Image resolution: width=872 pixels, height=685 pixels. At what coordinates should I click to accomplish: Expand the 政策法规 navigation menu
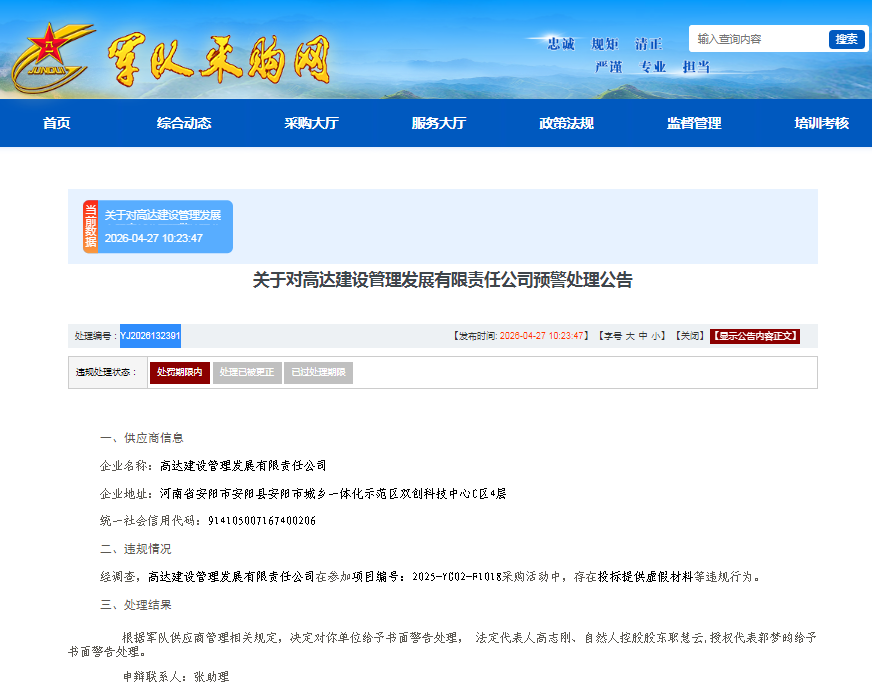click(566, 123)
